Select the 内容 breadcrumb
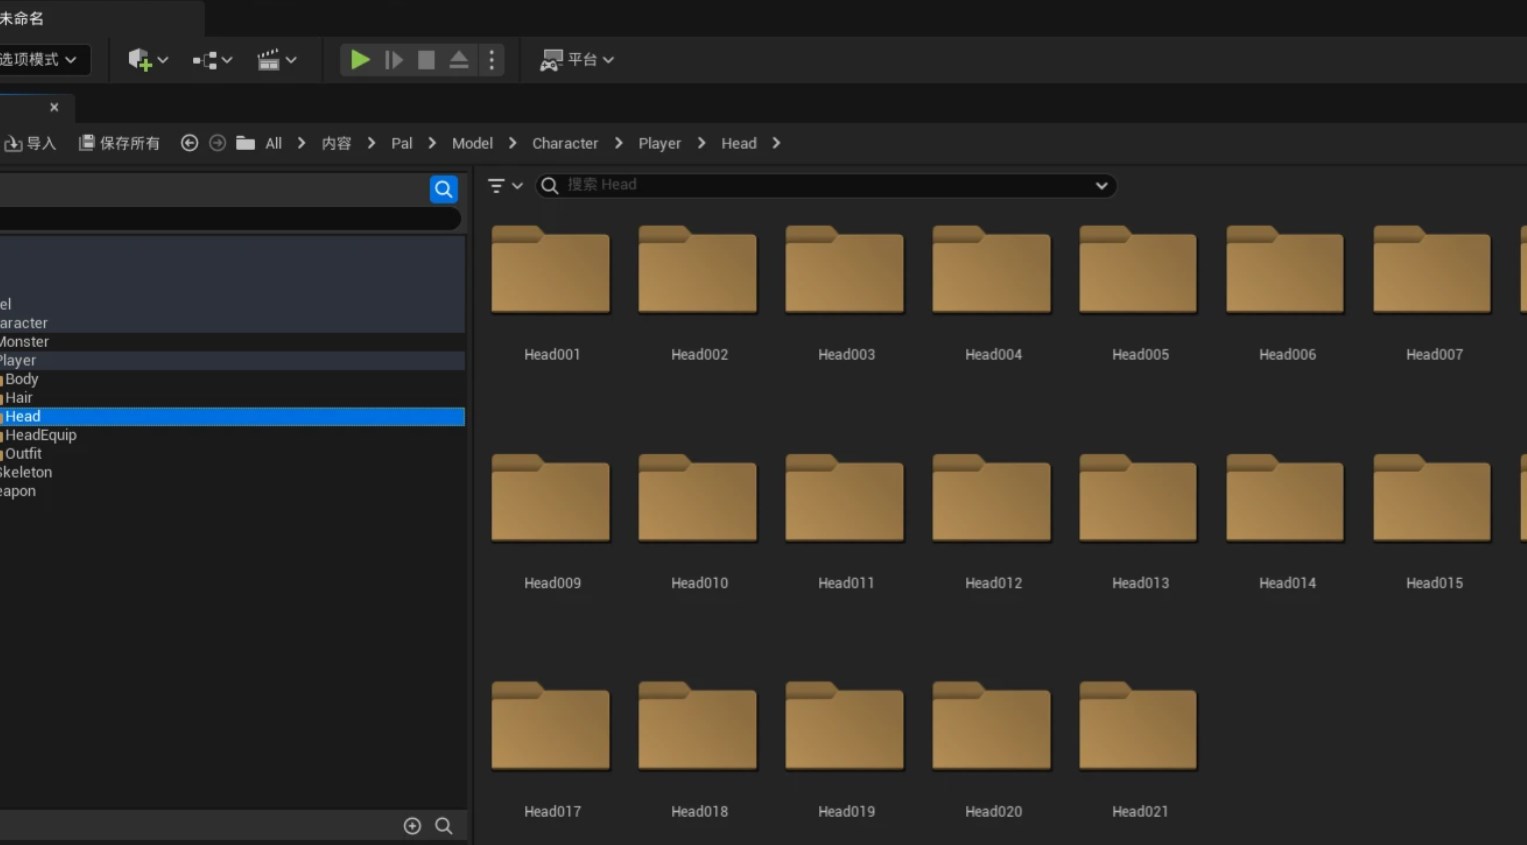 pyautogui.click(x=336, y=143)
